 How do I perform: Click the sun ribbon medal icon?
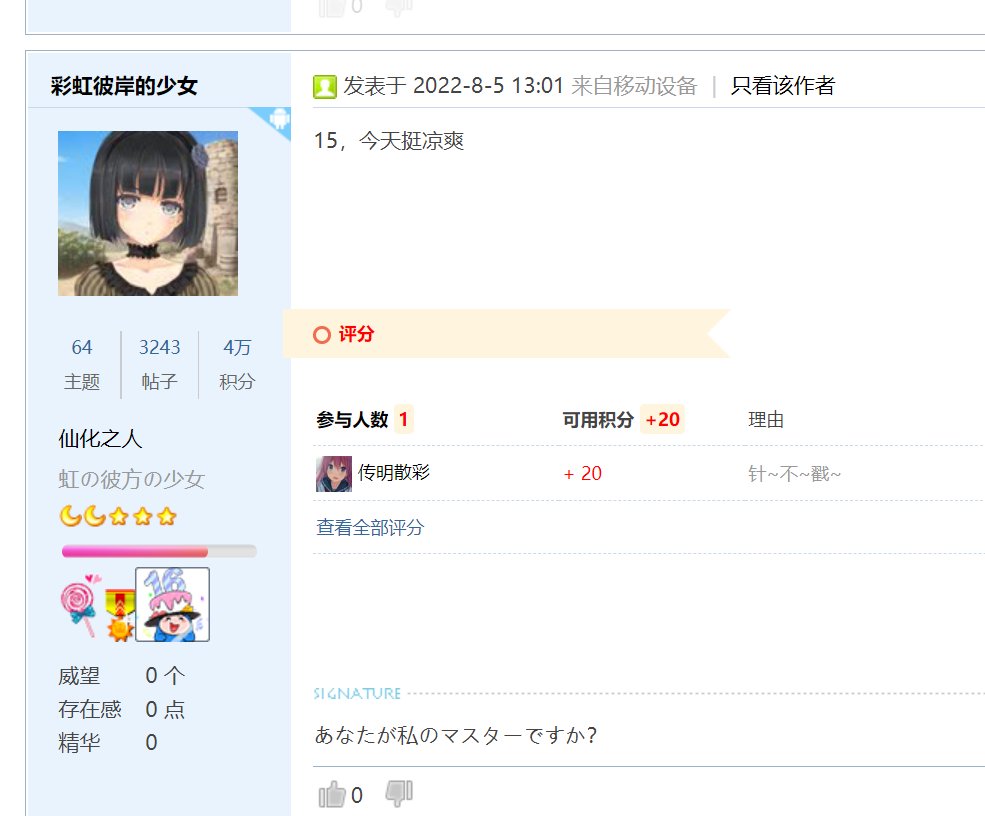[x=119, y=614]
